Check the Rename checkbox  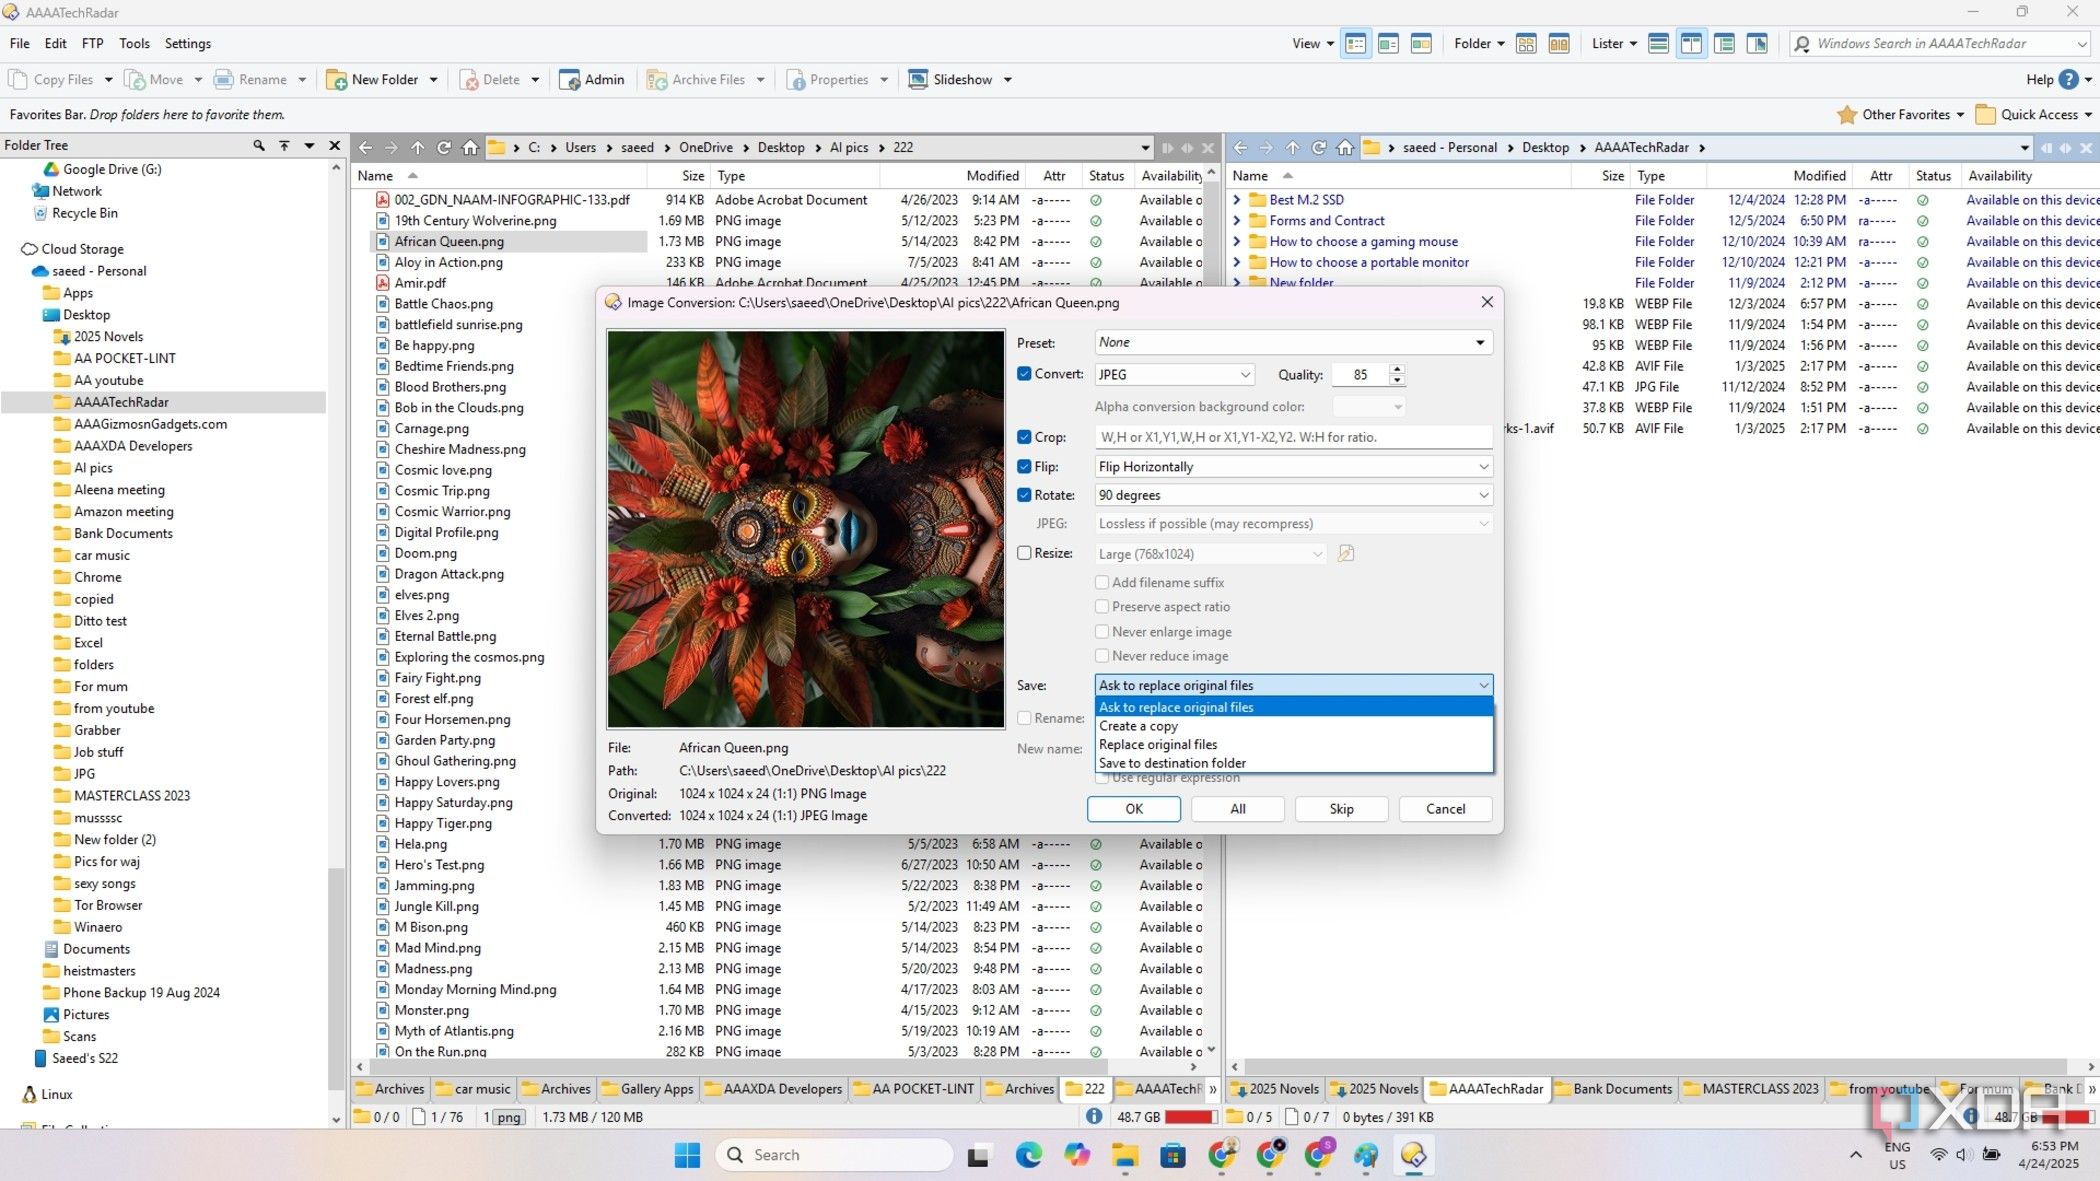pyautogui.click(x=1024, y=717)
